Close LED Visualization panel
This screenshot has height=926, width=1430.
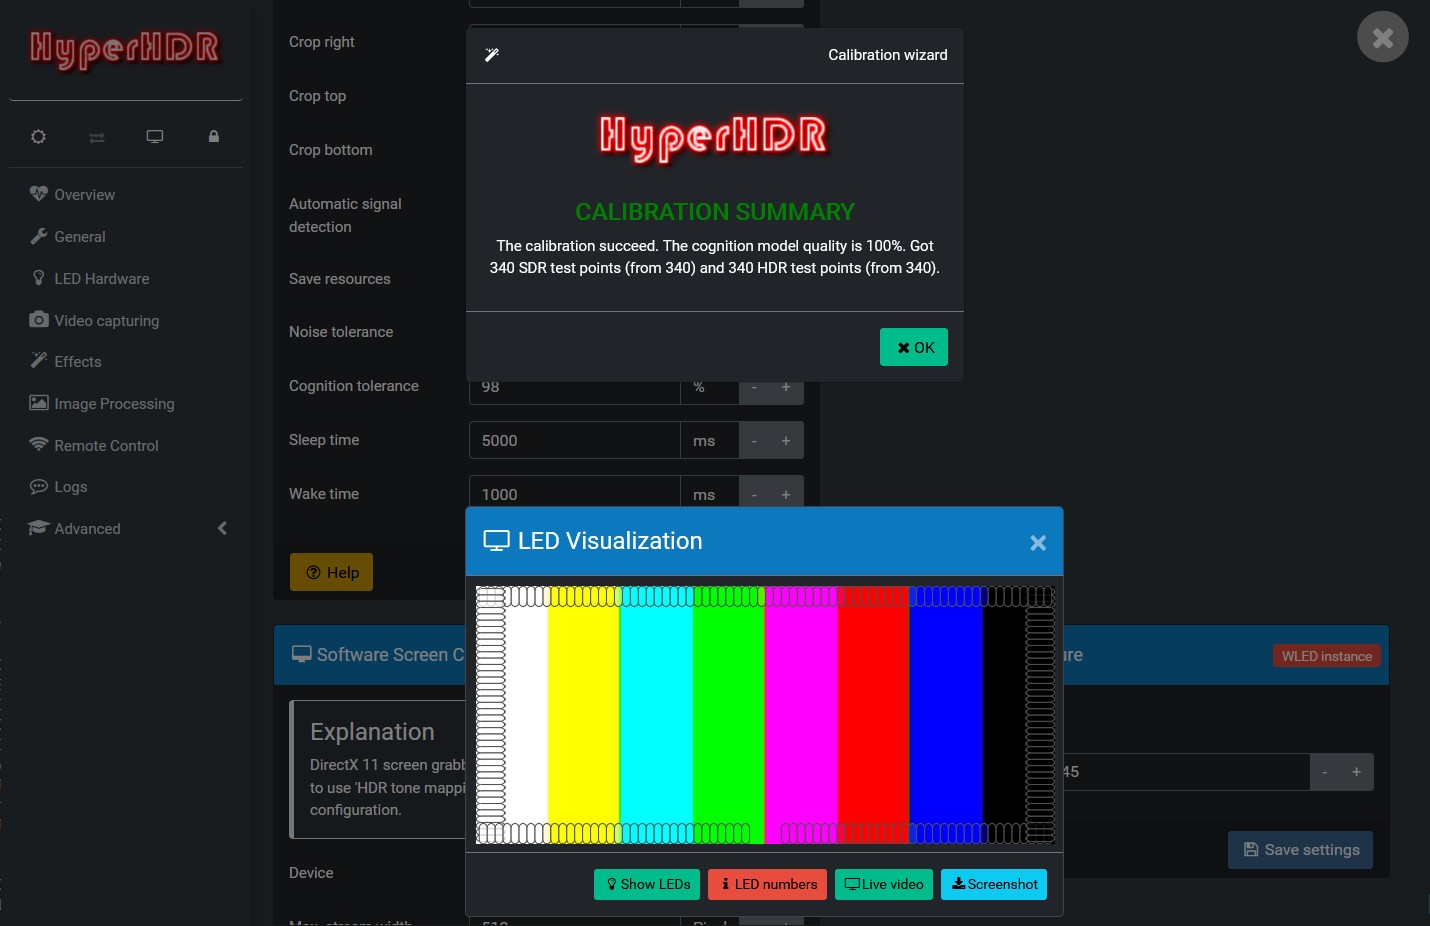[x=1038, y=542]
